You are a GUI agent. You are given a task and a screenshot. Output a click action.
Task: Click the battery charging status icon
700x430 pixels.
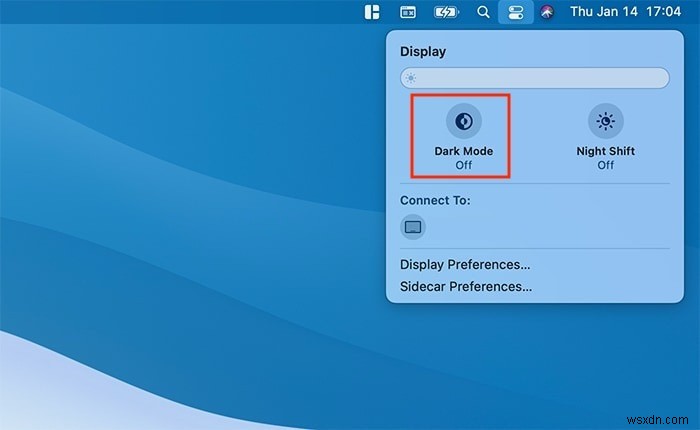446,12
